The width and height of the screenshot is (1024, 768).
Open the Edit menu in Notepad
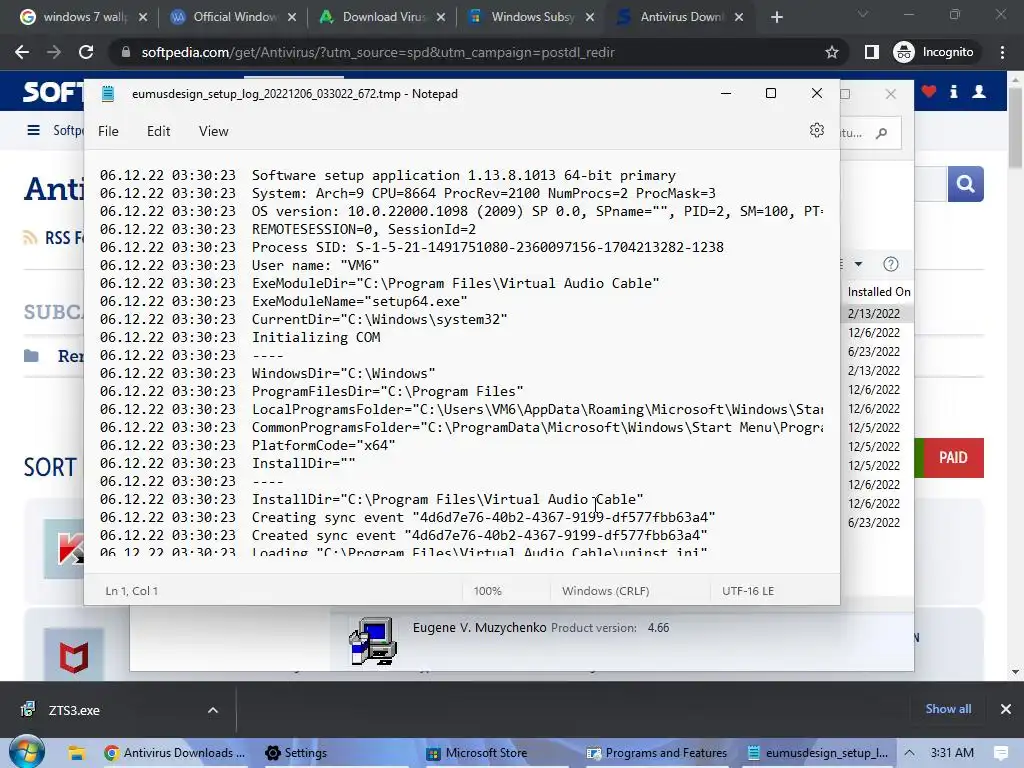158,131
